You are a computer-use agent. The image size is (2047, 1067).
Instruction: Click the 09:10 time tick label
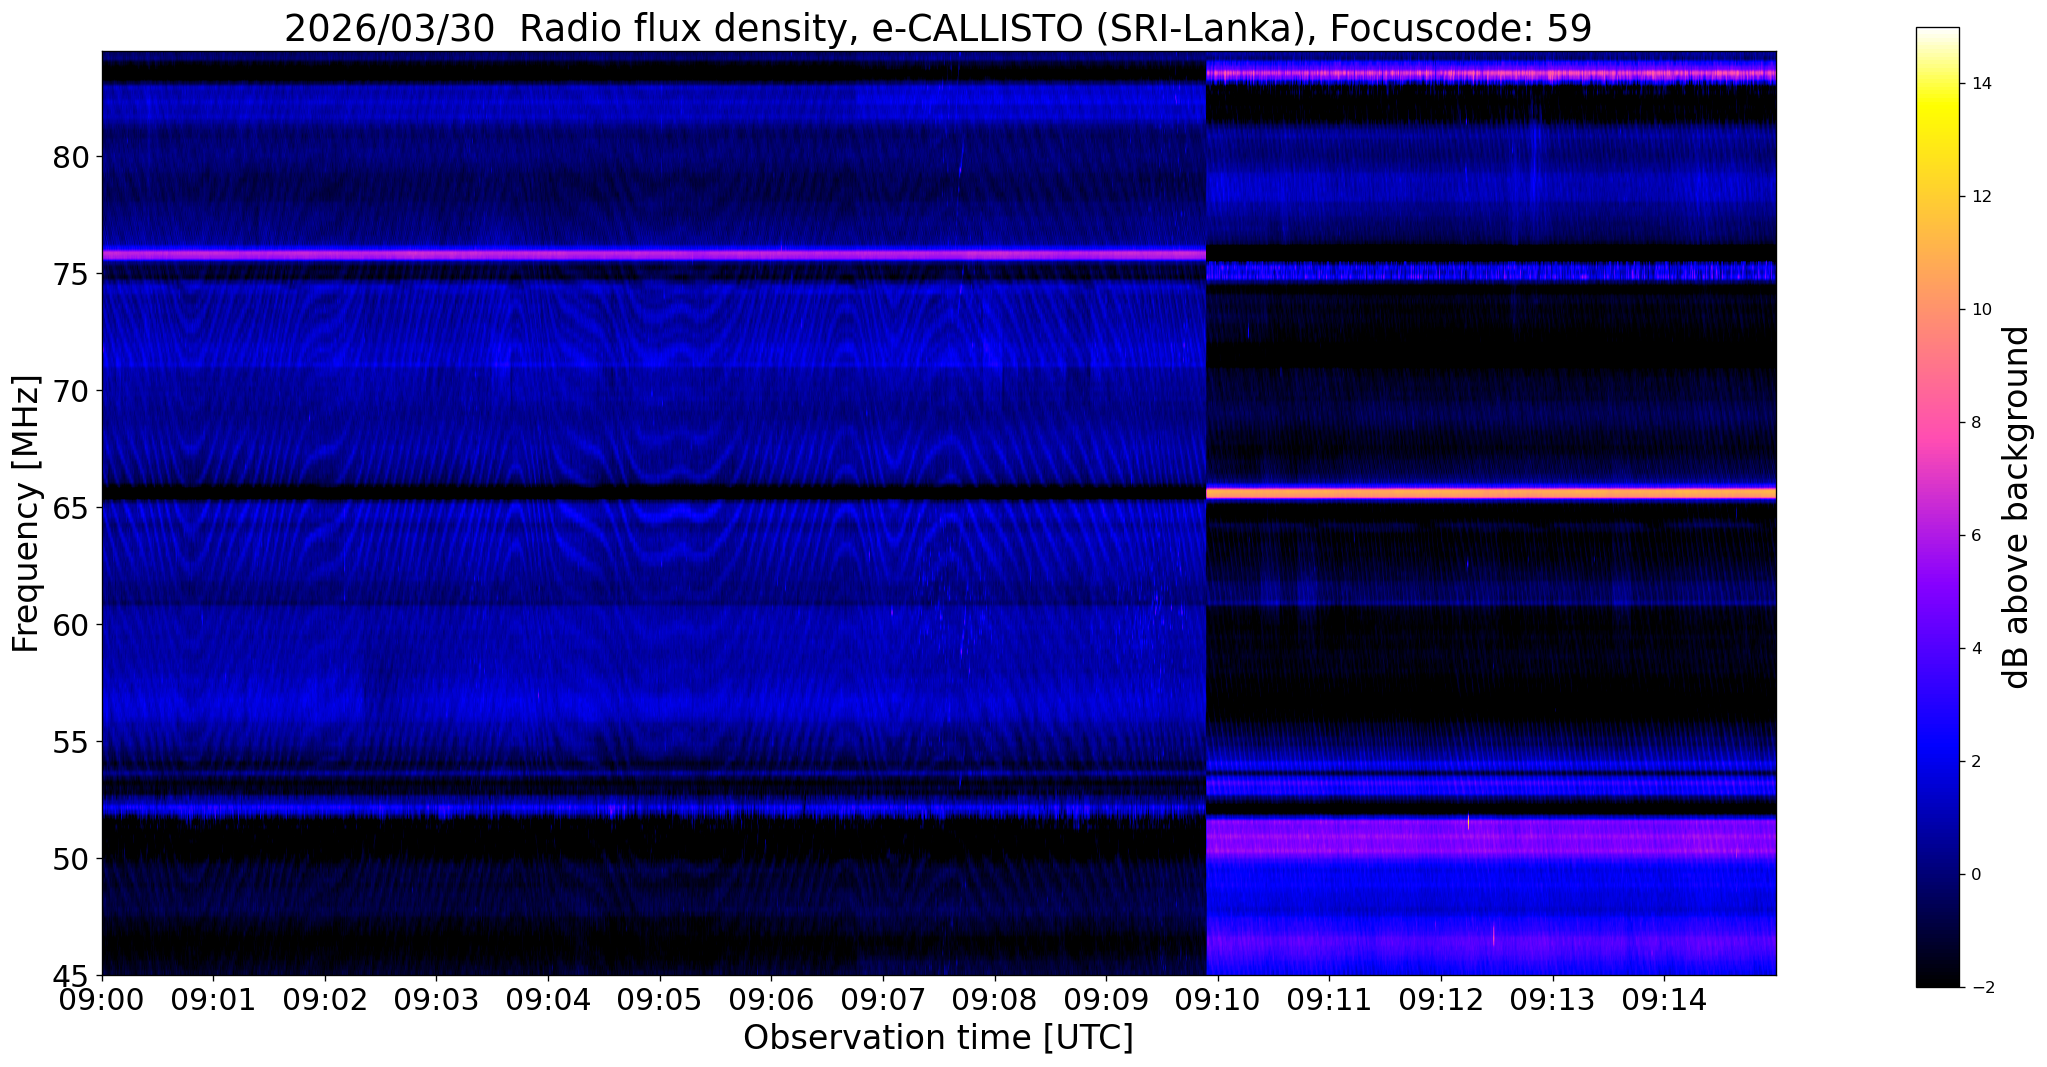tap(1218, 1000)
